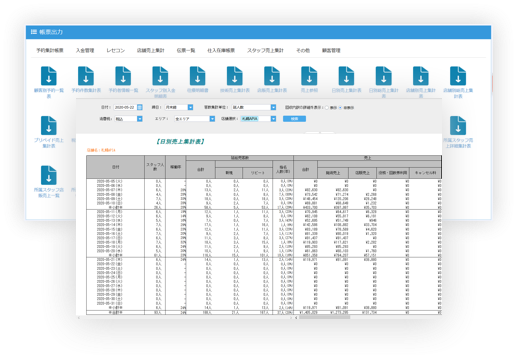Click the キャンセル料 column header
The image size is (517, 361).
click(x=425, y=173)
